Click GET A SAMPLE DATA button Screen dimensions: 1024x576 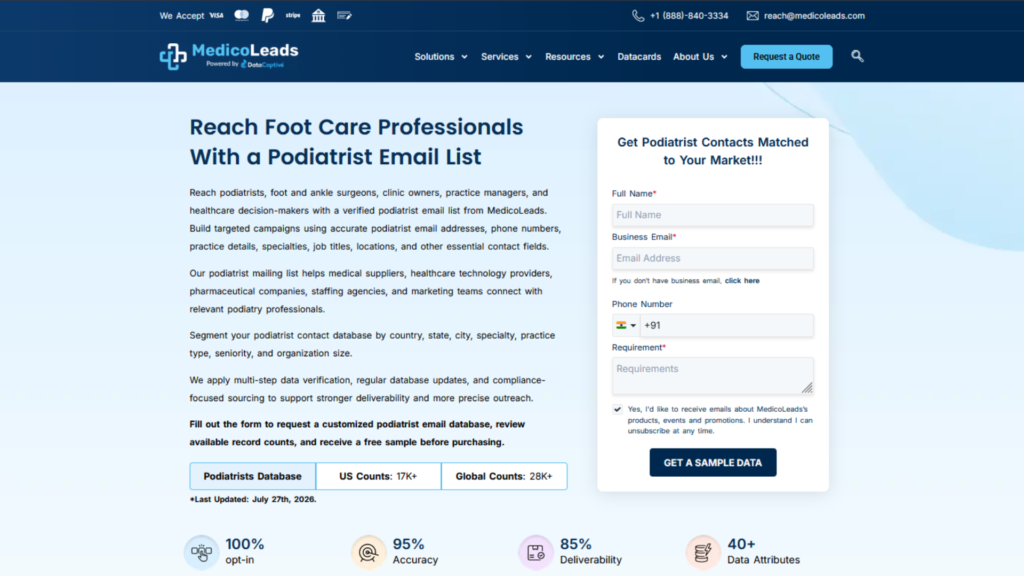712,462
